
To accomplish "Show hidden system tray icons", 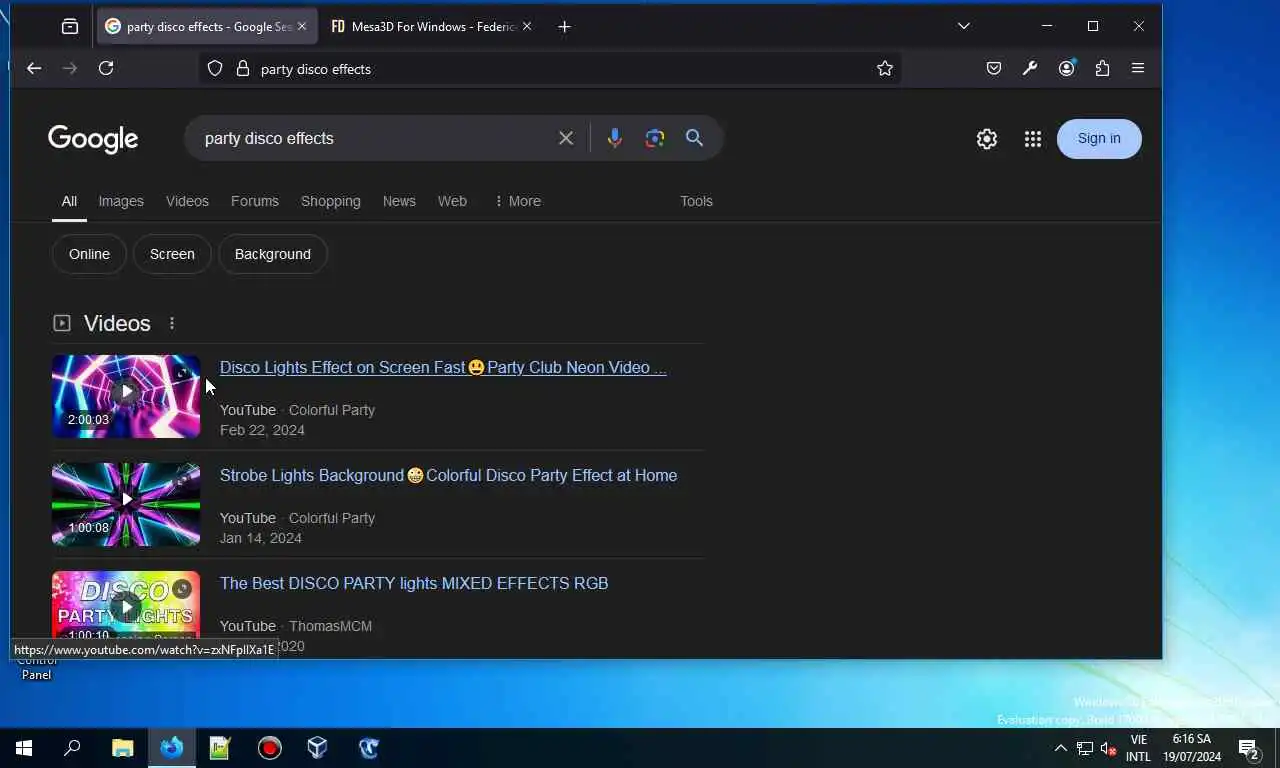I will [x=1061, y=748].
